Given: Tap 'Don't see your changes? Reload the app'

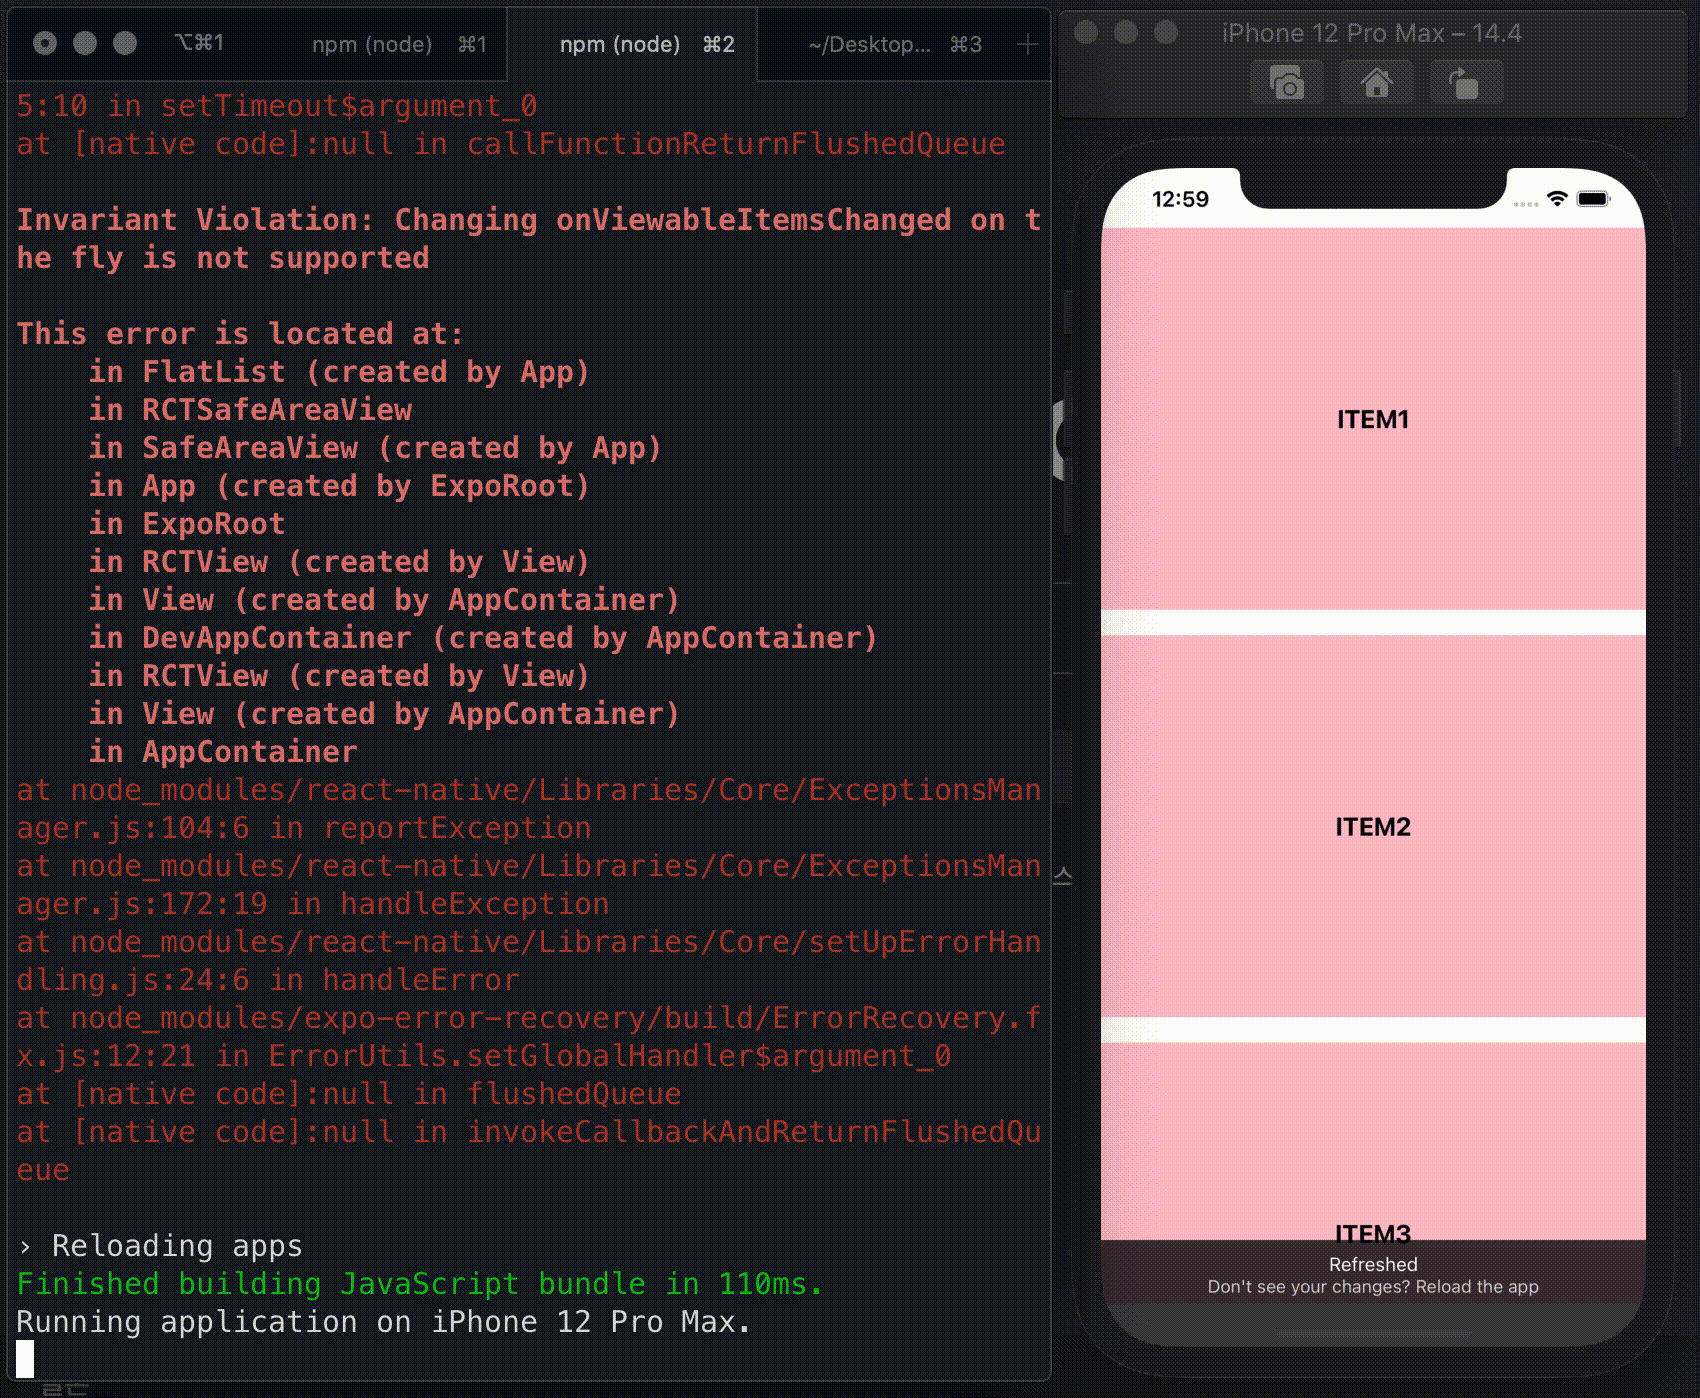Looking at the screenshot, I should pos(1373,1287).
